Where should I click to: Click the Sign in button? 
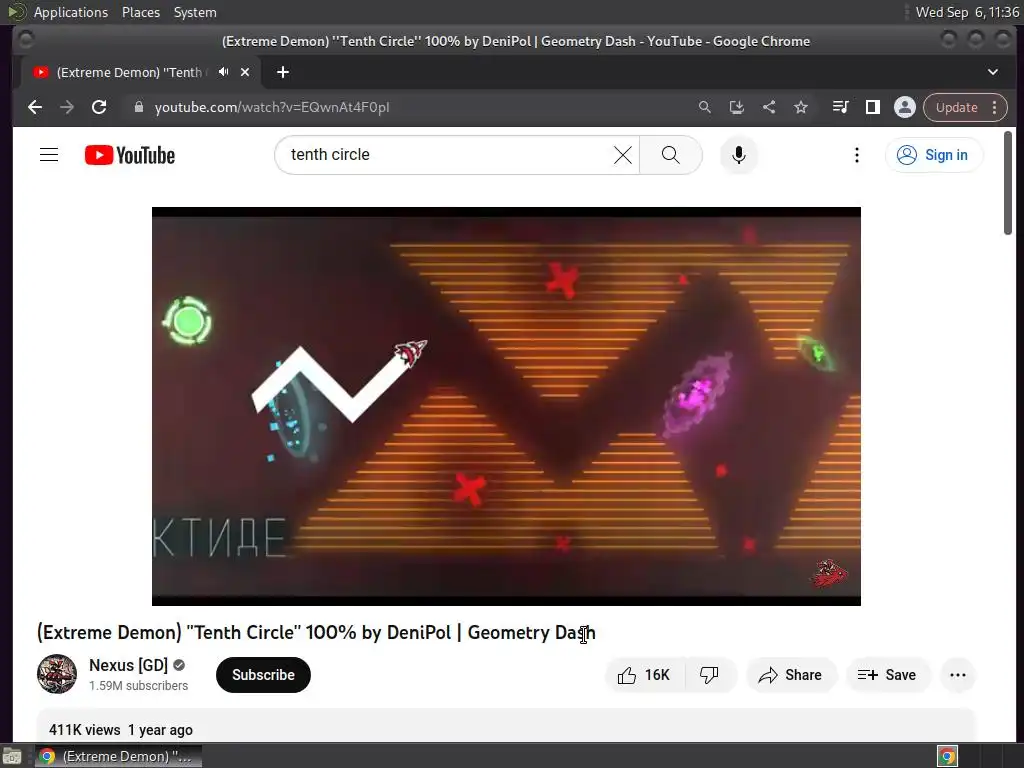pos(933,155)
